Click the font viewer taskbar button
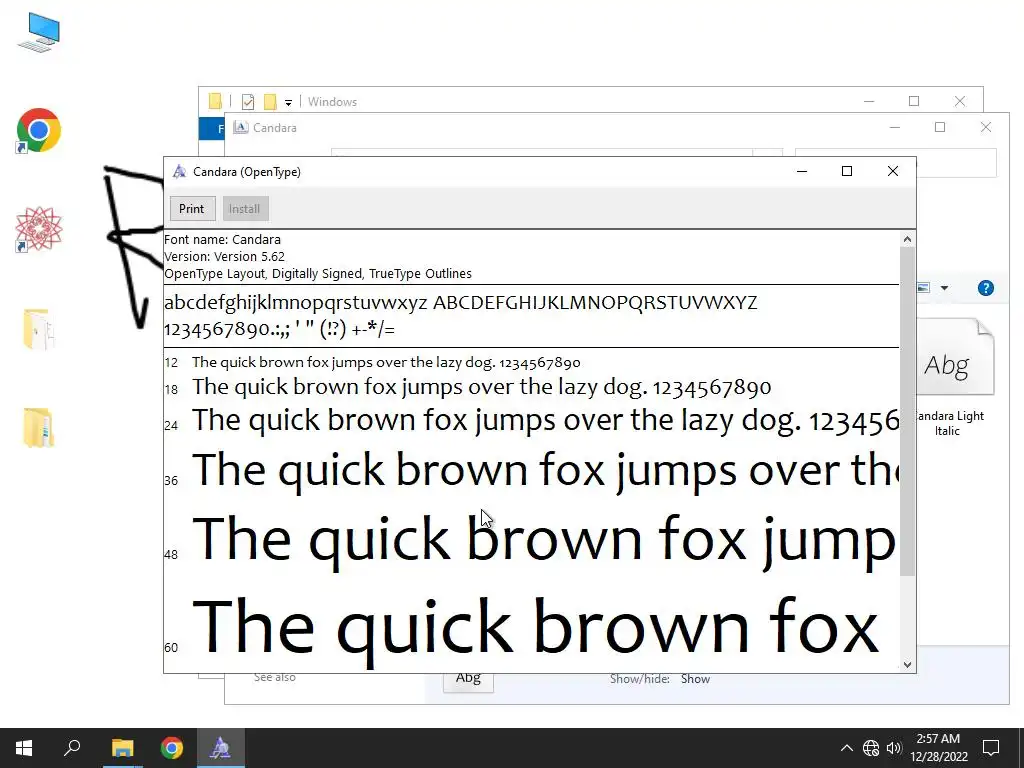Image resolution: width=1024 pixels, height=768 pixels. (x=220, y=748)
